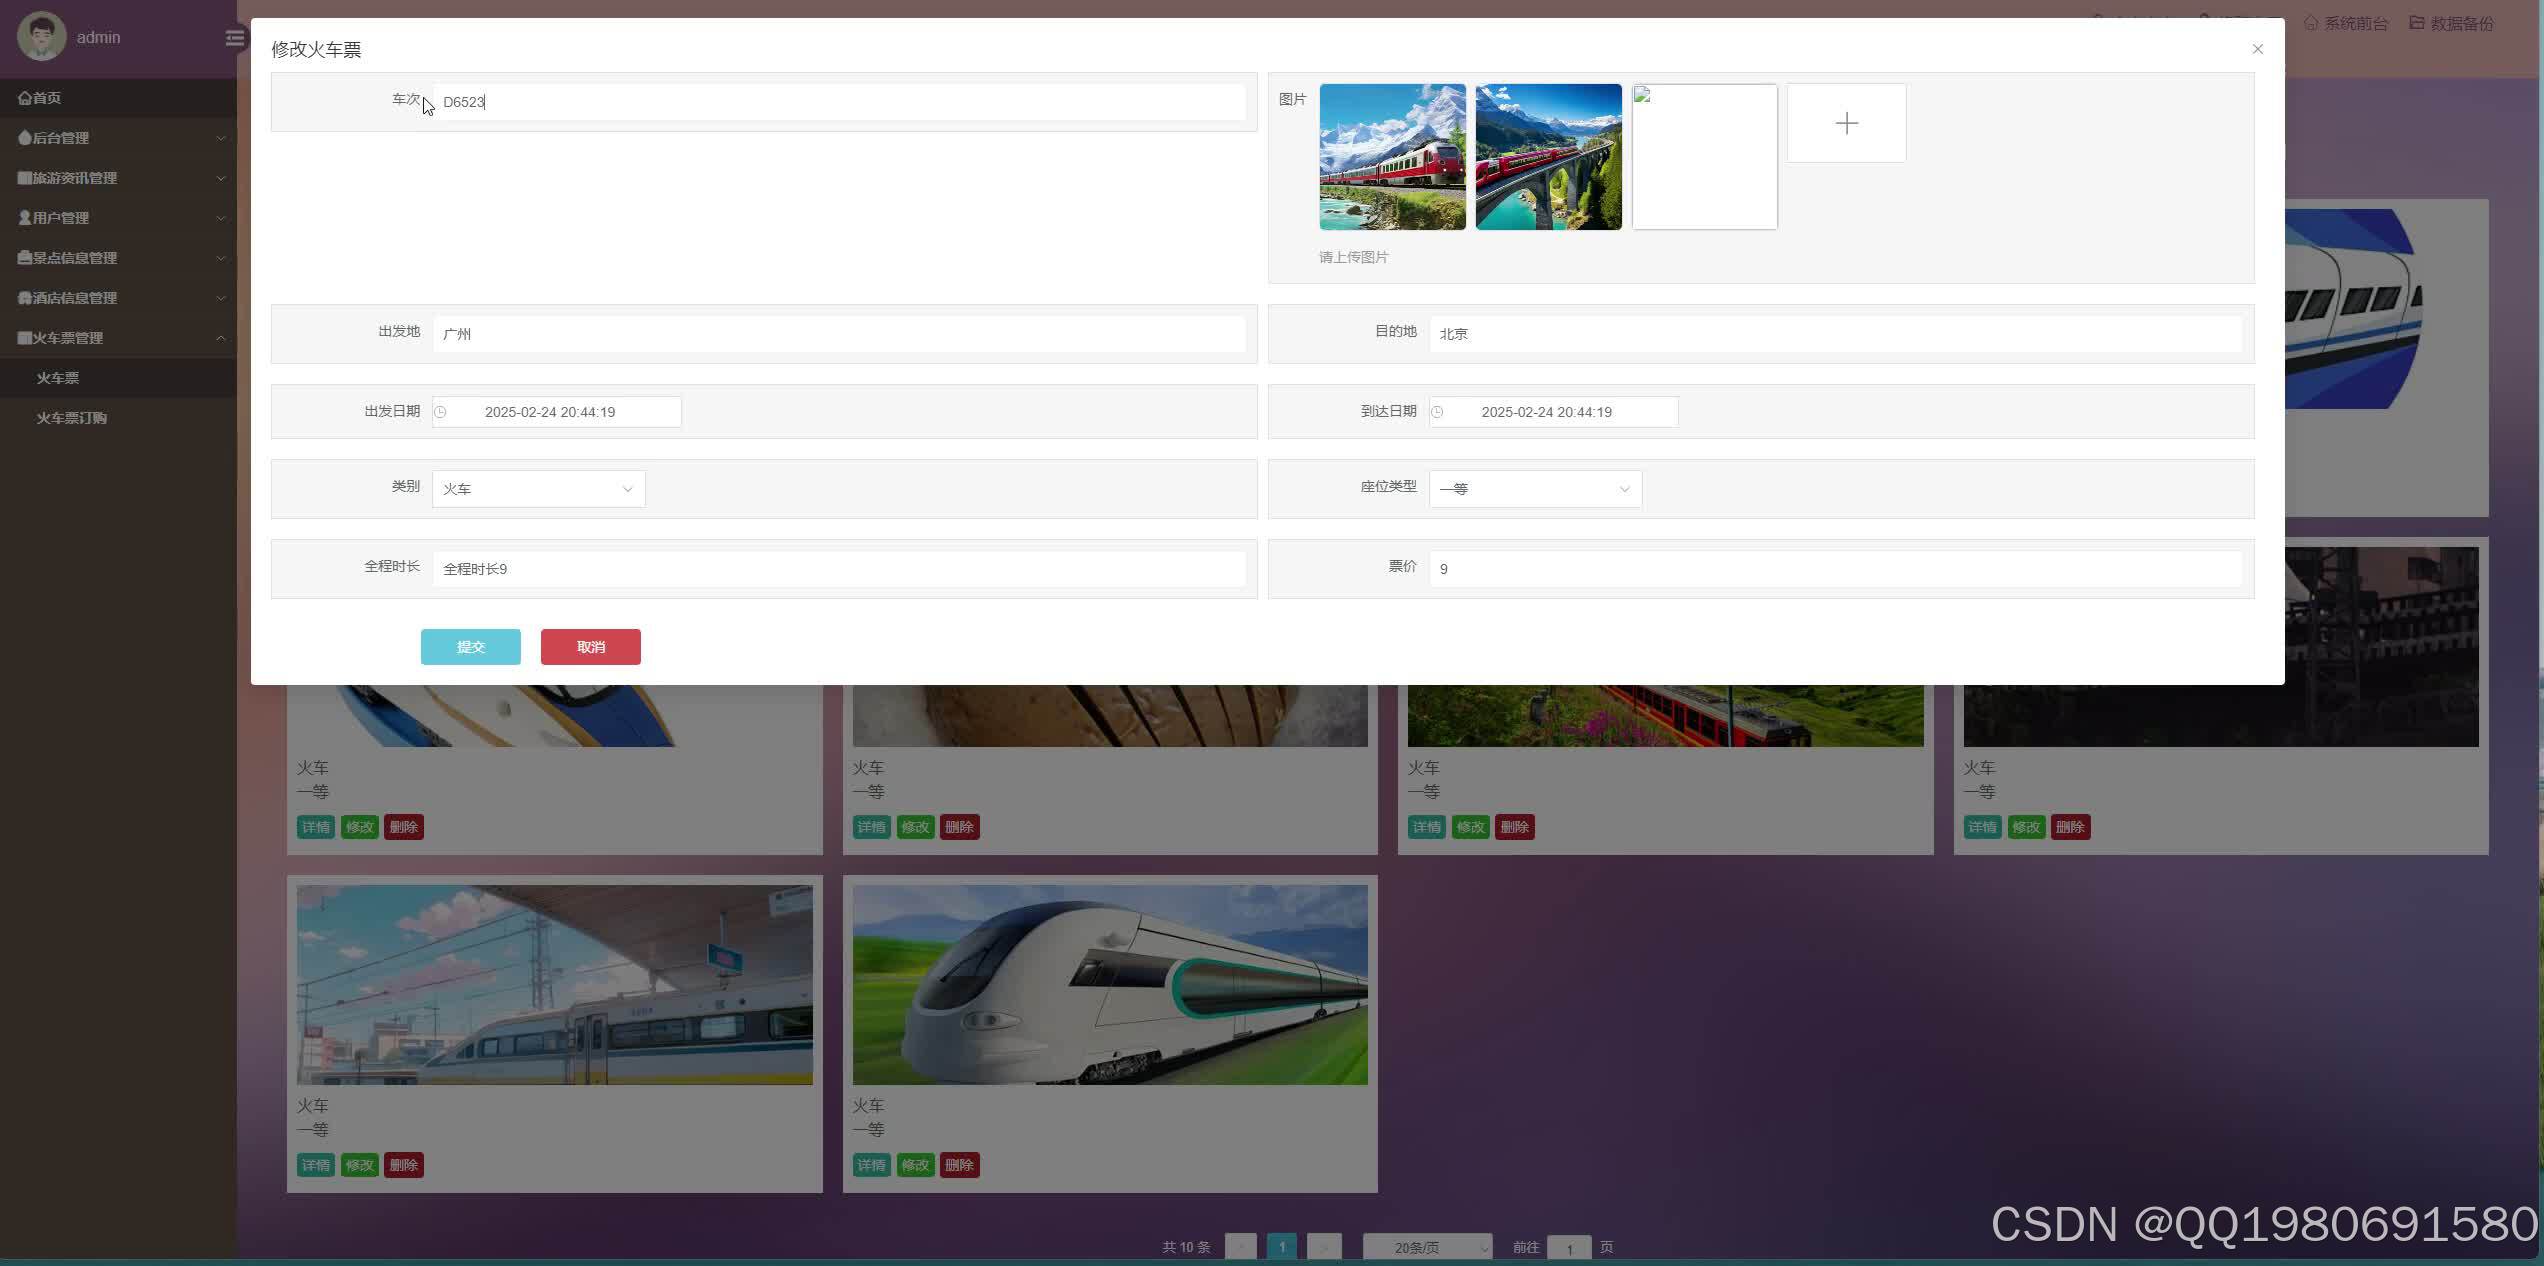Close the 修改火车票 dialog with X icon
The image size is (2544, 1266).
point(2257,49)
